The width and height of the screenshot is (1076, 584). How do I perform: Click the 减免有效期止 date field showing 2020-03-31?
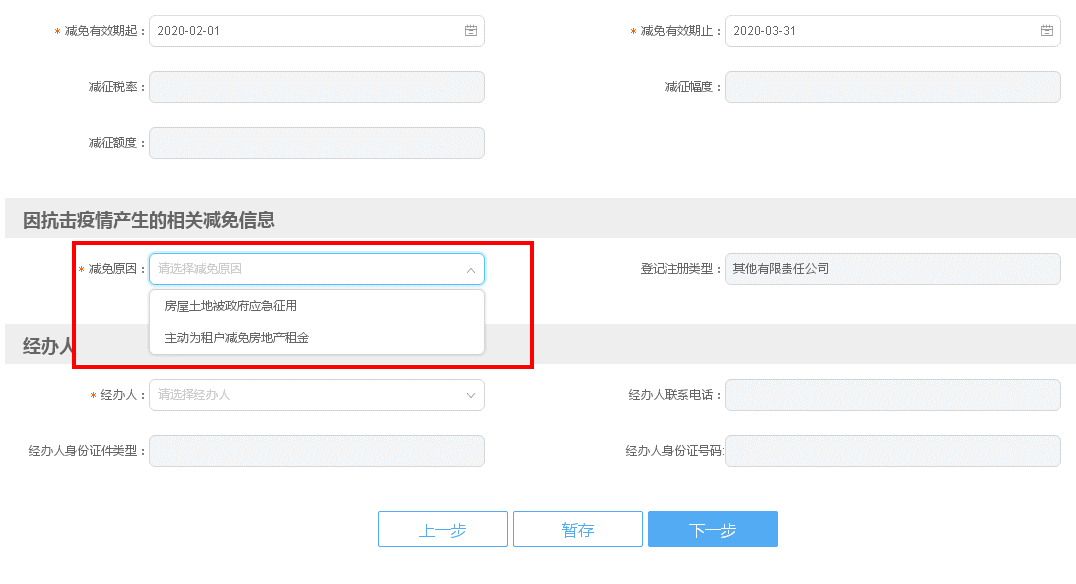point(880,31)
